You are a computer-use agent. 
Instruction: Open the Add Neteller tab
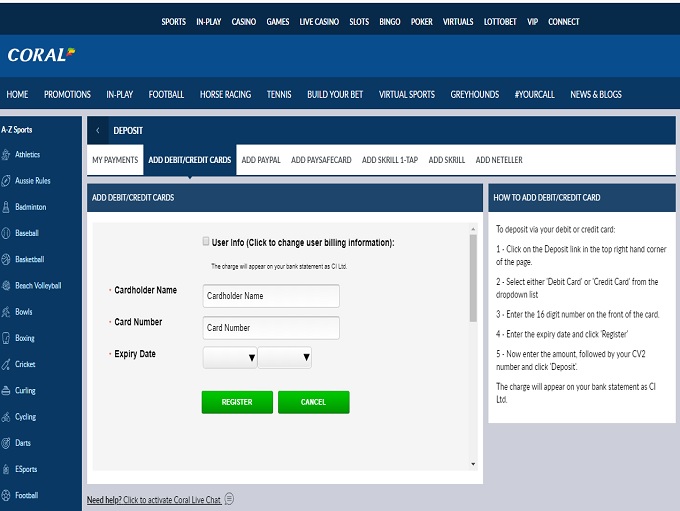click(499, 160)
